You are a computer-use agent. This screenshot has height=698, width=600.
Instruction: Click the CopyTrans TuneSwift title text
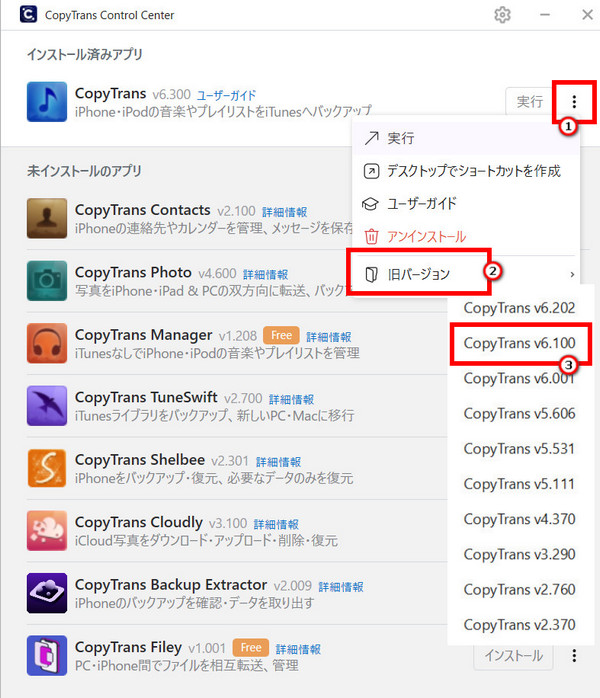(x=146, y=397)
